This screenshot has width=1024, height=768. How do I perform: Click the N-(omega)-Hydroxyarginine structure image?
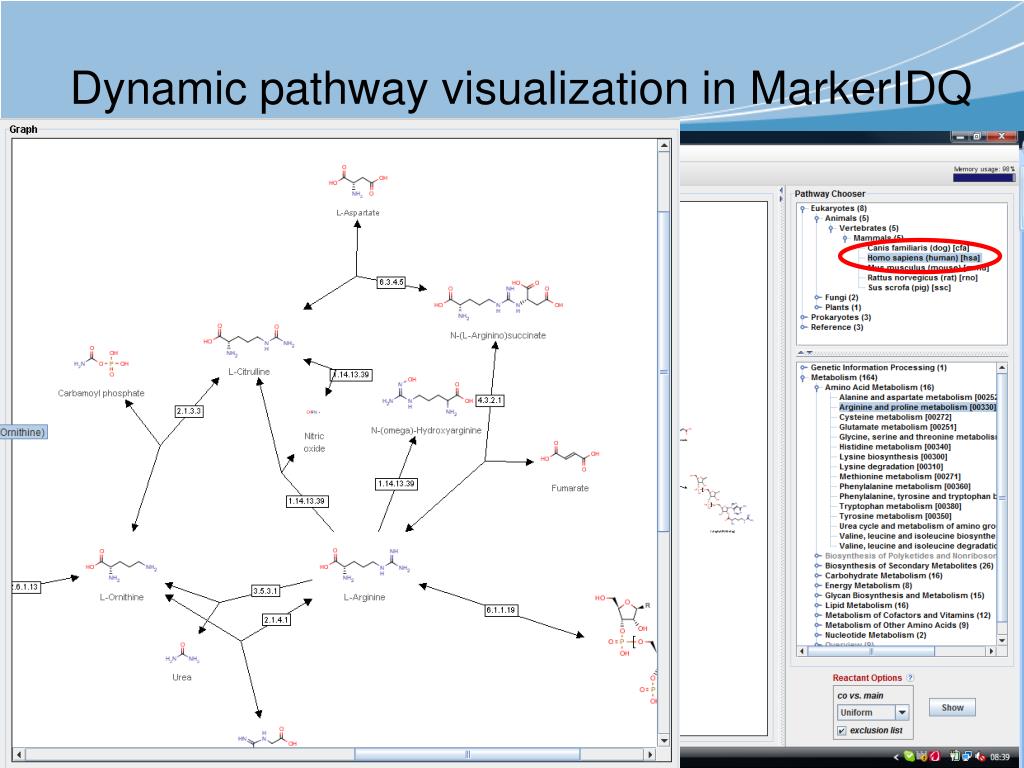click(x=428, y=395)
